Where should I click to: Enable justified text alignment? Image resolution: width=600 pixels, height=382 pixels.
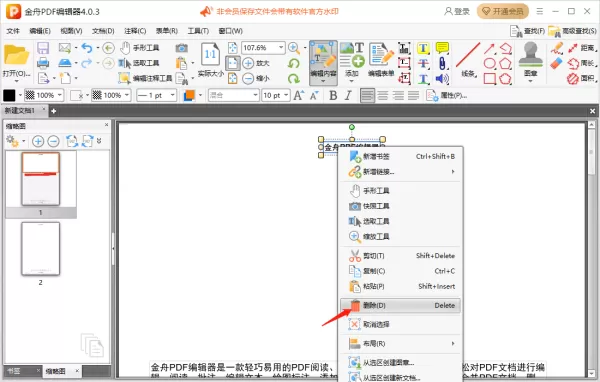(413, 95)
